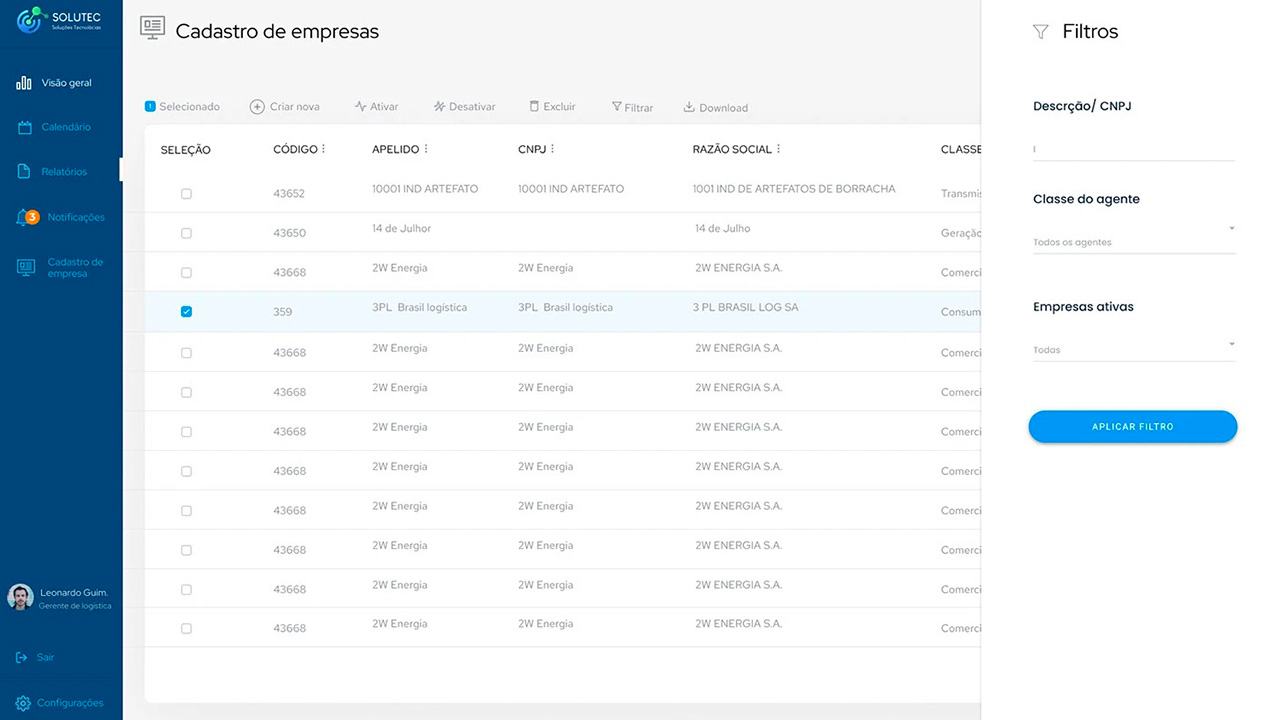Go to Visão geral in sidebar

(66, 83)
